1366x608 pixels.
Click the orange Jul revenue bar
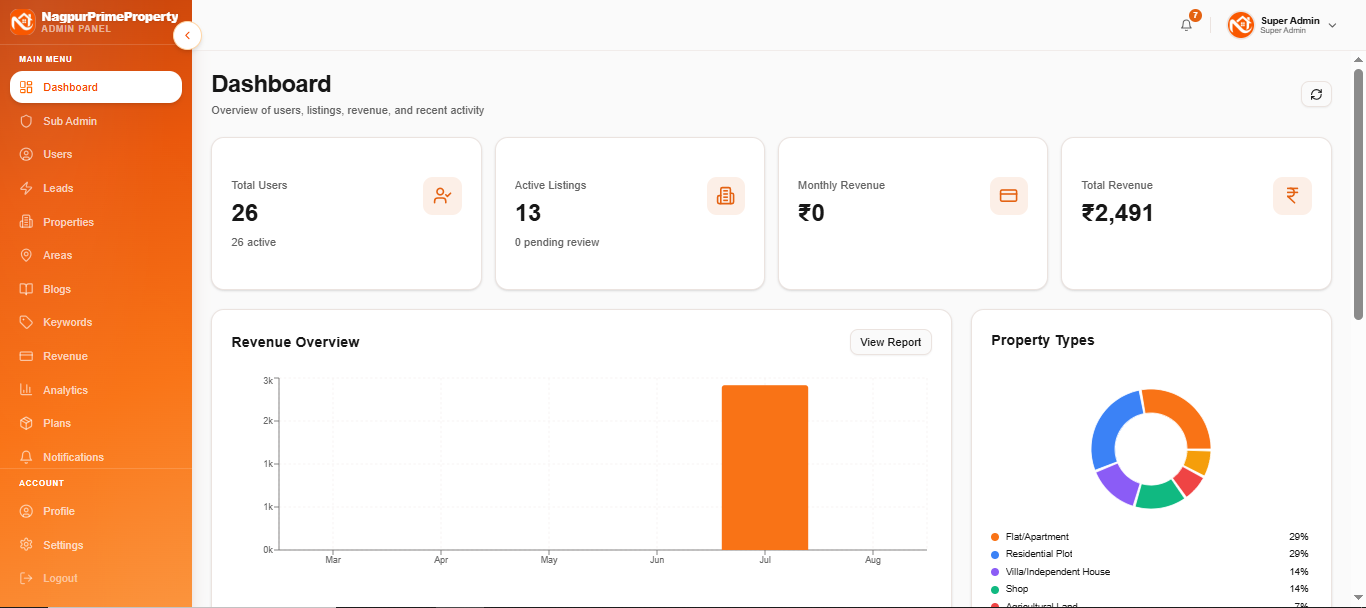point(765,467)
